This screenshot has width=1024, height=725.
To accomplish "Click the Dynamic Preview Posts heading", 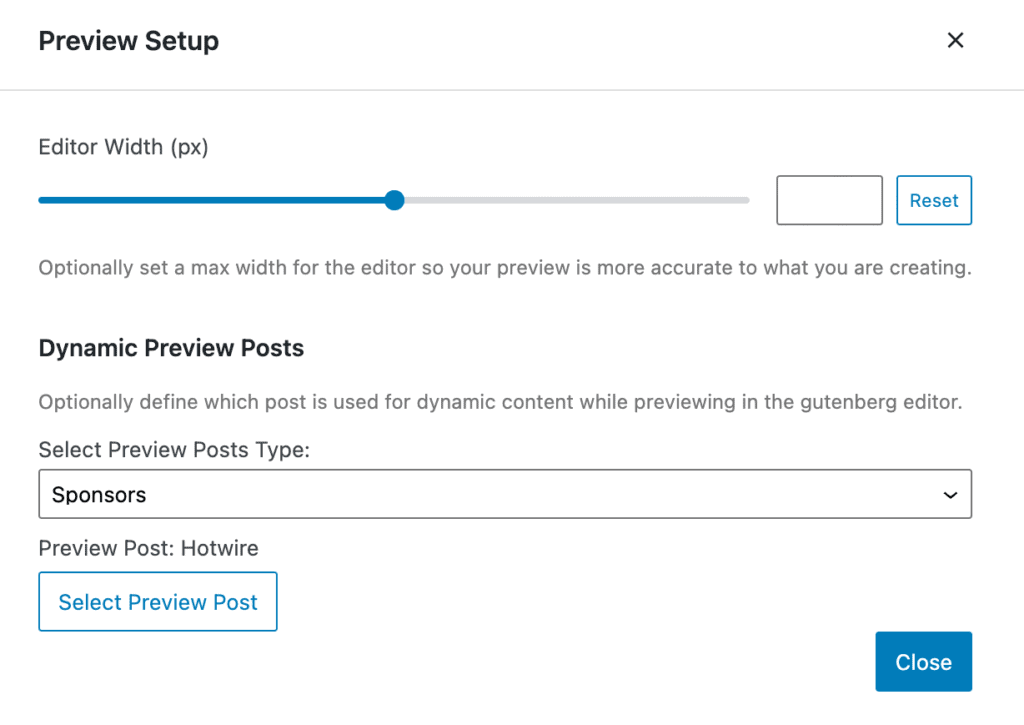I will pos(171,348).
